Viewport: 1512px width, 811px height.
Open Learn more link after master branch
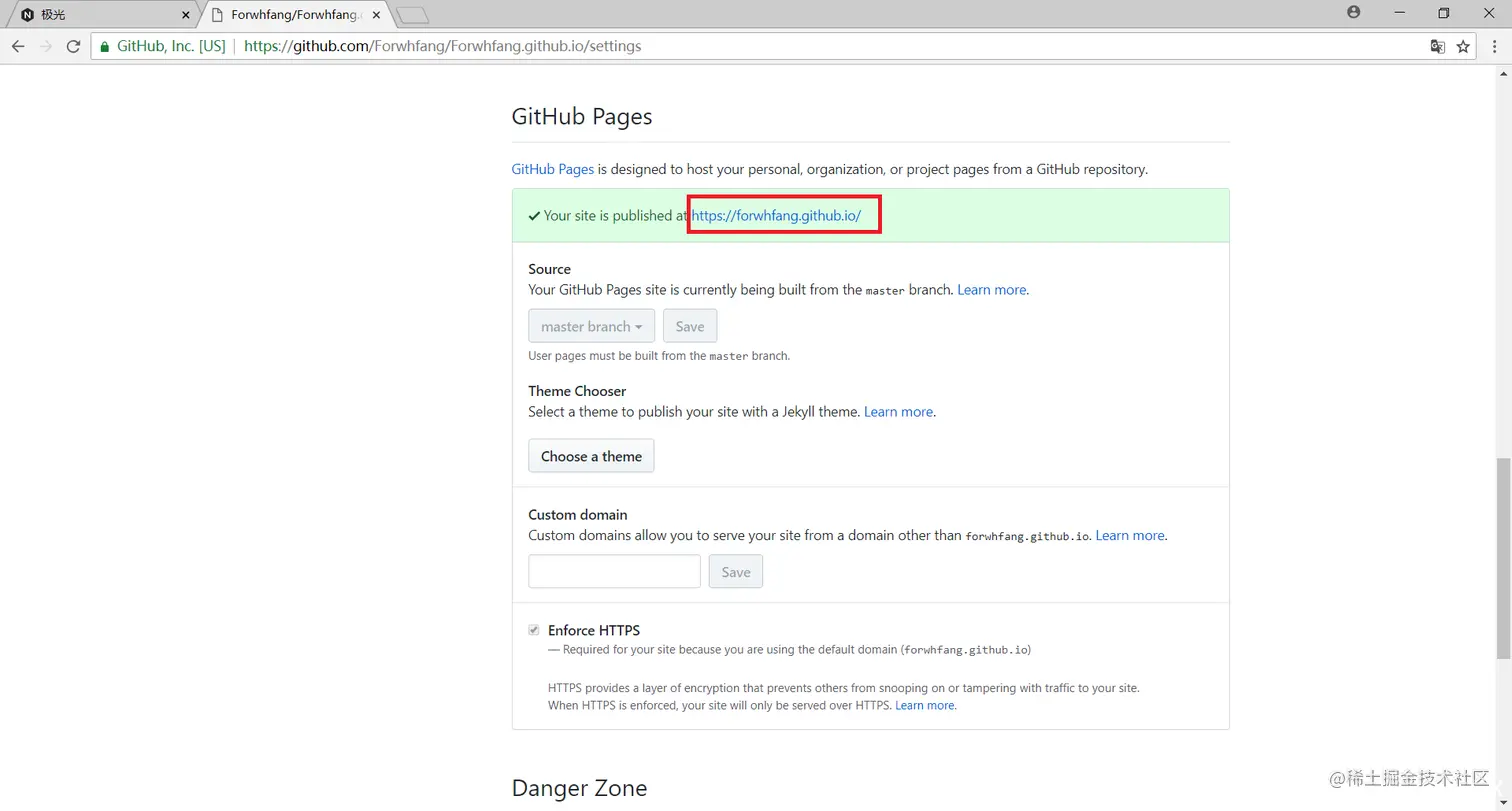click(992, 290)
